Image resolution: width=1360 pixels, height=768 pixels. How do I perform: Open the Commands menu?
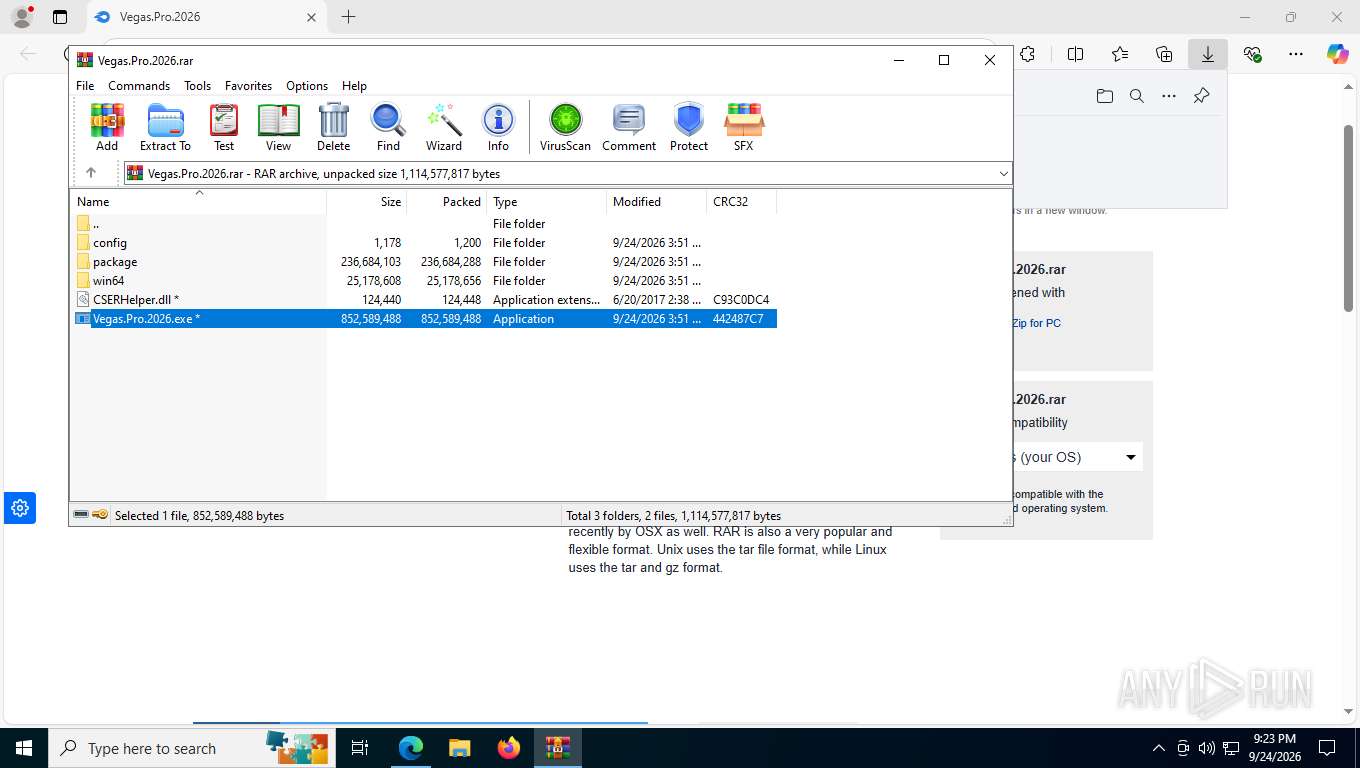[139, 86]
